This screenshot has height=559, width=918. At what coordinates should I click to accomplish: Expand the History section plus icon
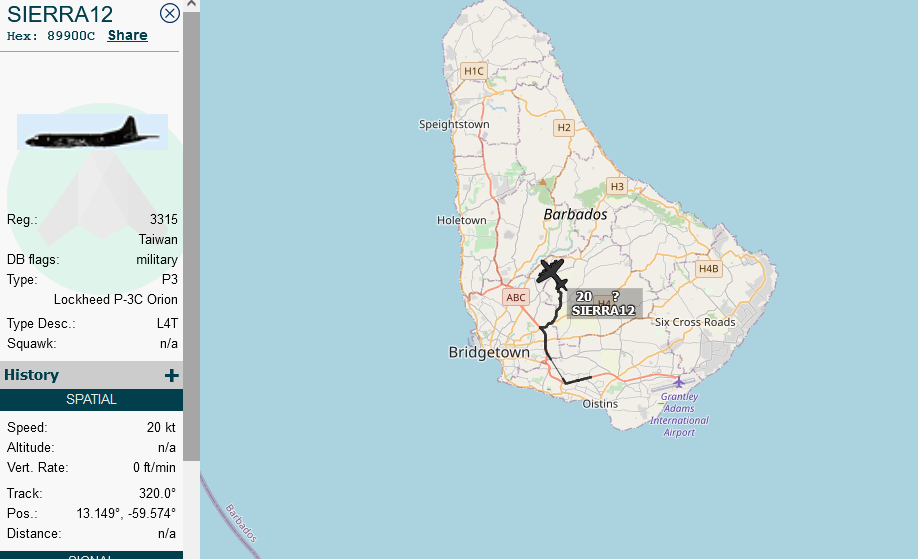pyautogui.click(x=172, y=375)
